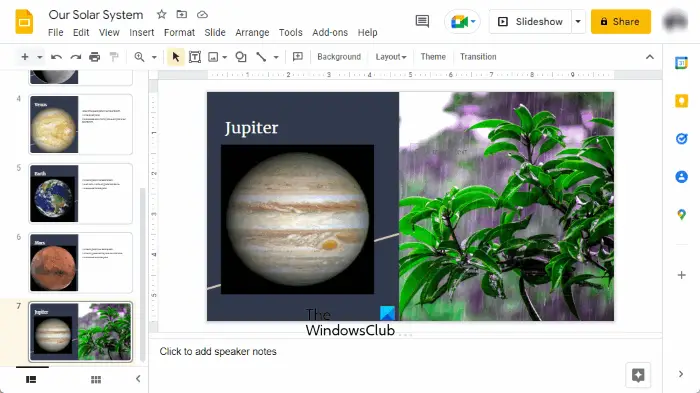The width and height of the screenshot is (700, 393).
Task: Select the Mars slide thumbnail
Action: [x=81, y=263]
